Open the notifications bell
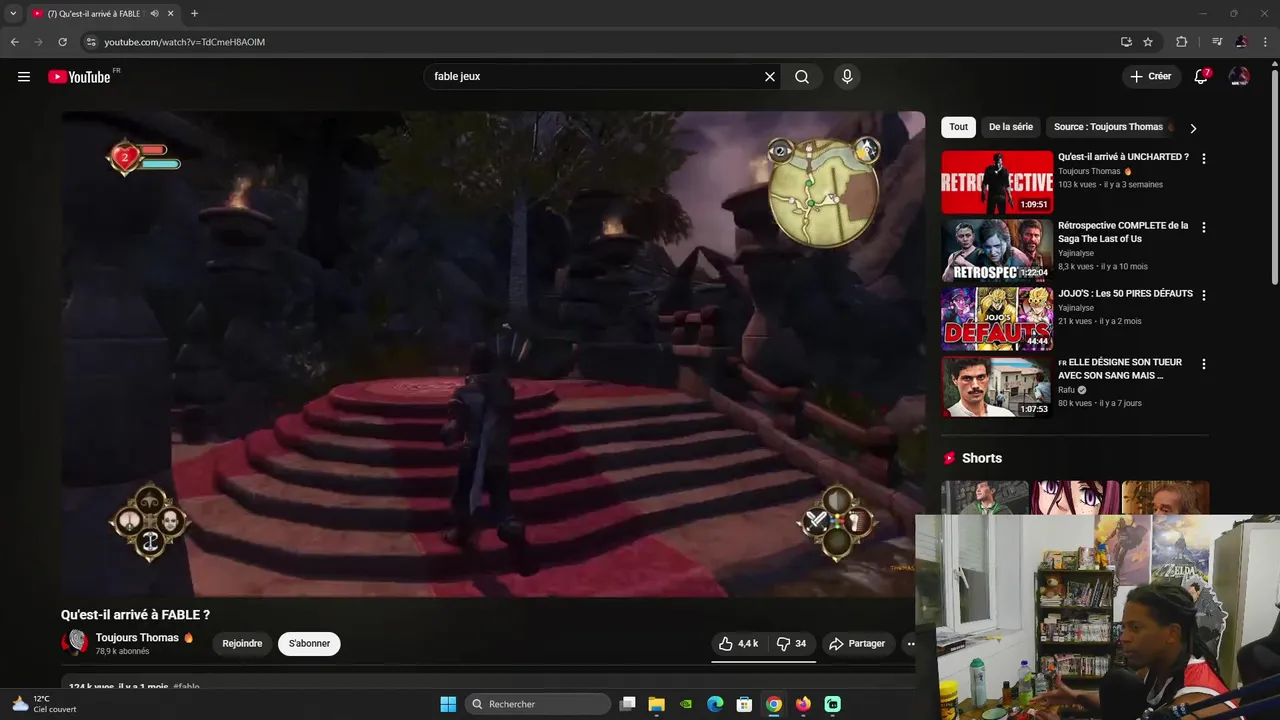Viewport: 1280px width, 720px height. (x=1202, y=77)
